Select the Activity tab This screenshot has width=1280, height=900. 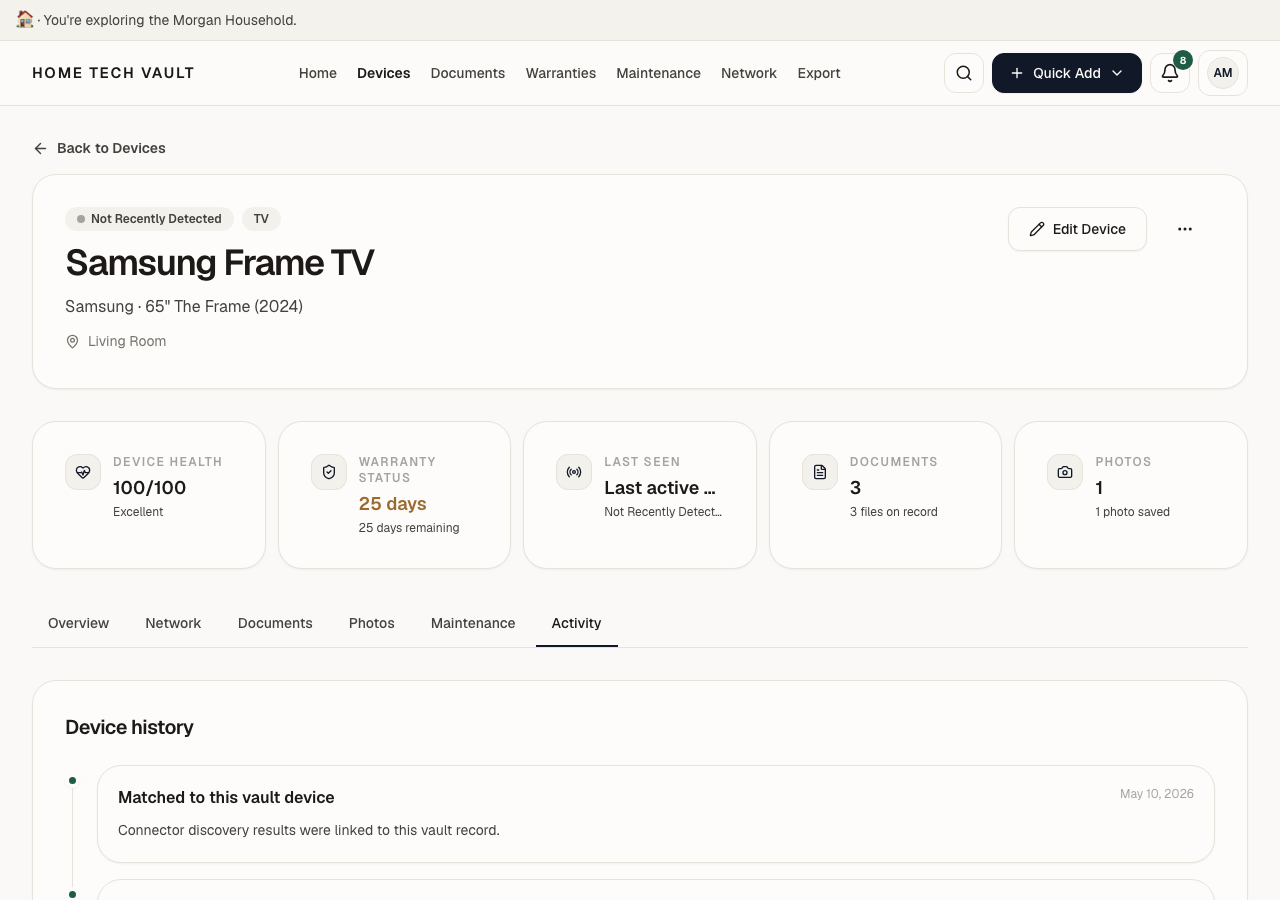[577, 623]
